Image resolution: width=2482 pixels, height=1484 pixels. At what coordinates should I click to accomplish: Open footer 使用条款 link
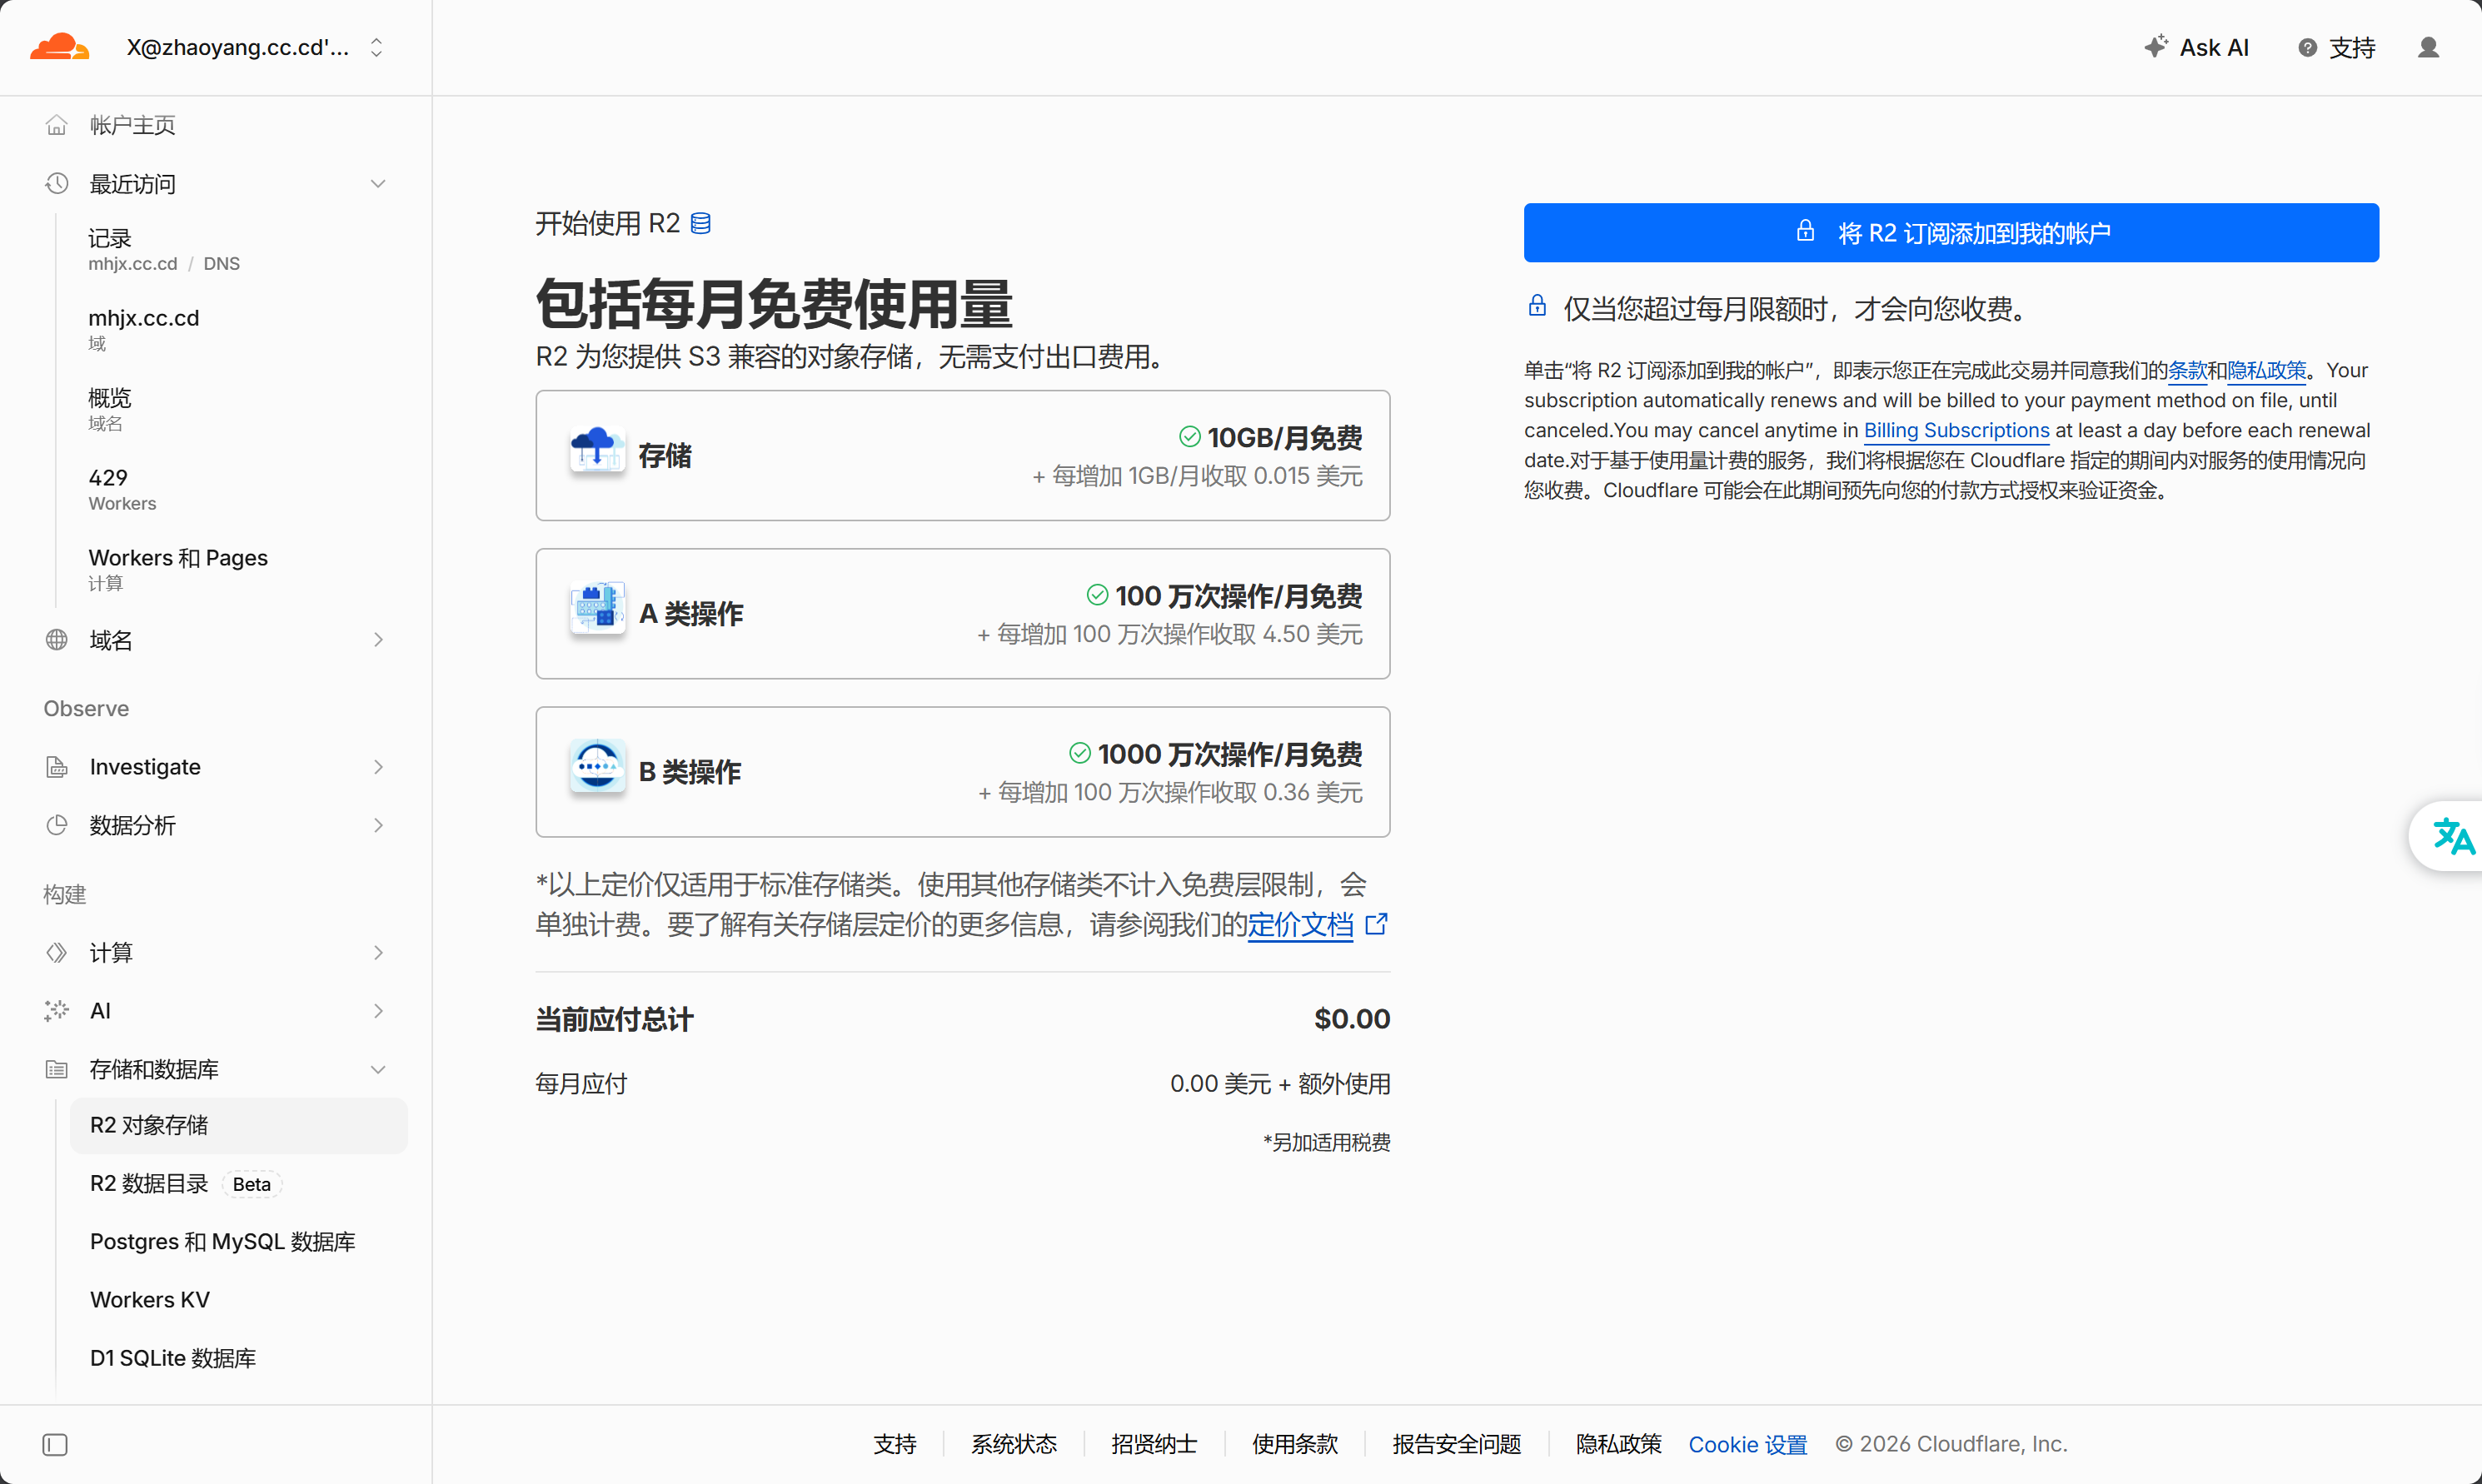click(1294, 1444)
